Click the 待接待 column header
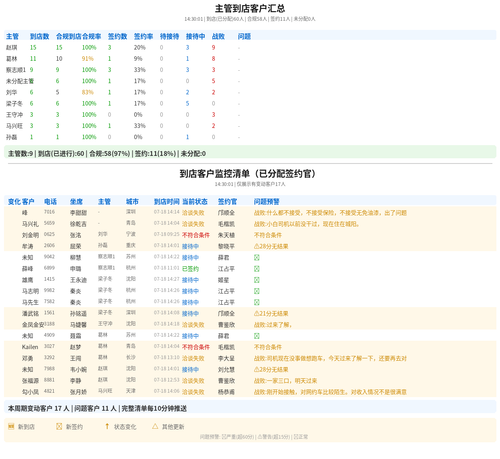This screenshot has width=500, height=459. coord(169,36)
